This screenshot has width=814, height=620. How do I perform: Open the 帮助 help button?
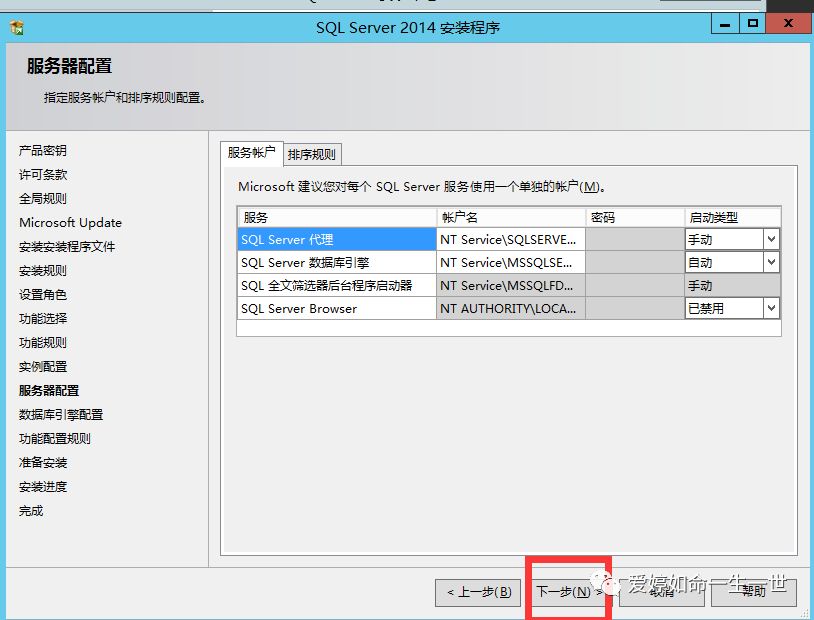point(754,592)
